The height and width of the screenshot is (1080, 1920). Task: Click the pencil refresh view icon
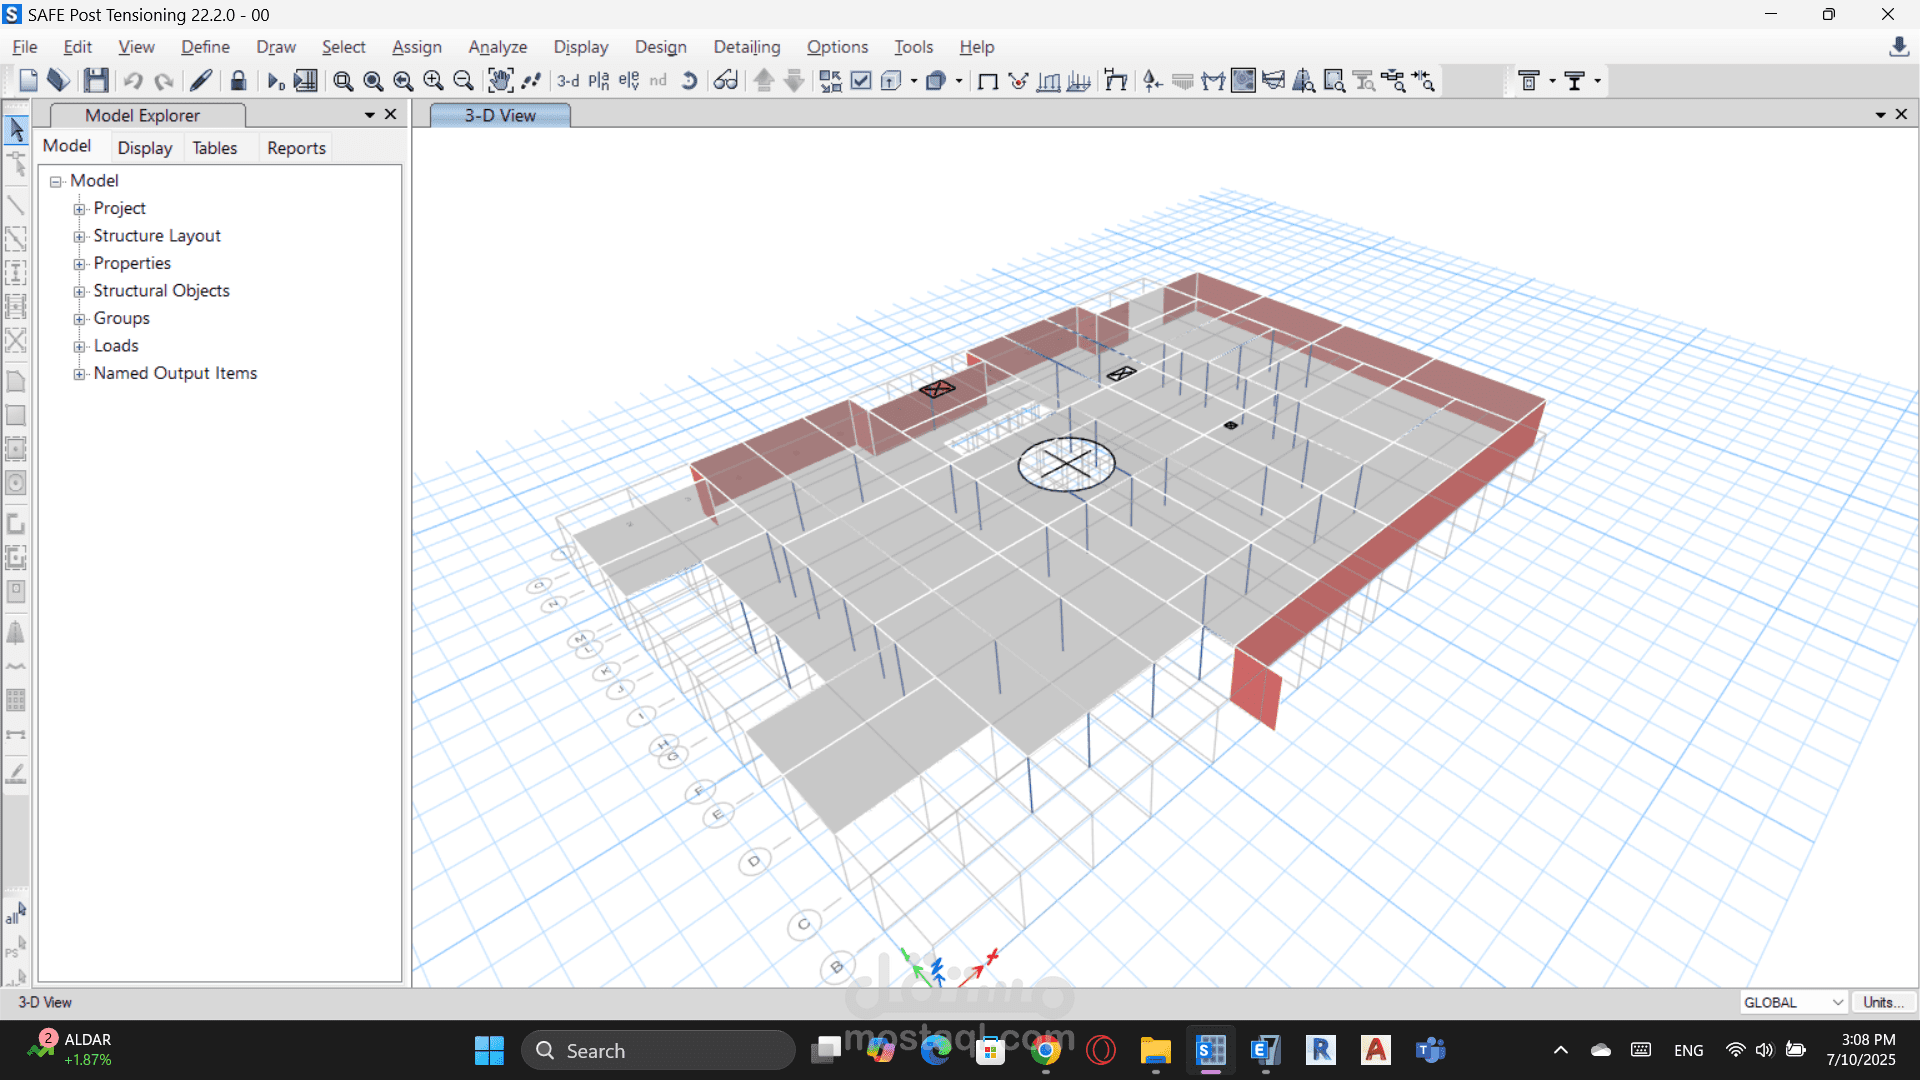click(201, 81)
